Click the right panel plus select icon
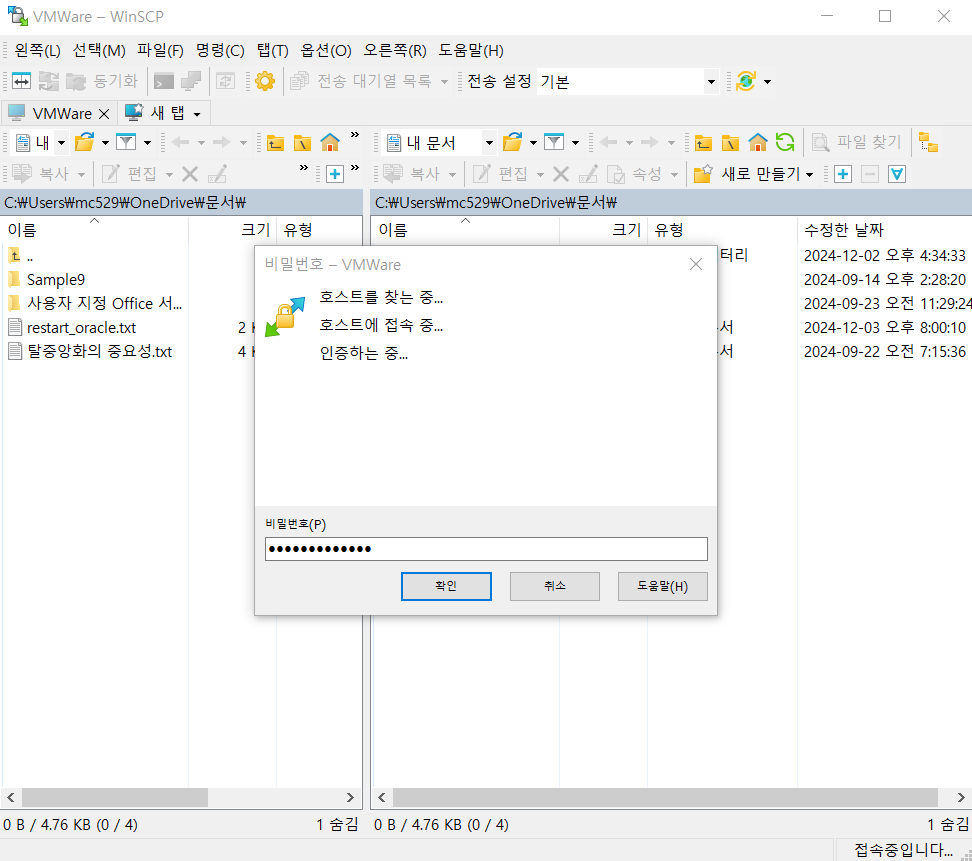This screenshot has height=861, width=972. tap(842, 174)
